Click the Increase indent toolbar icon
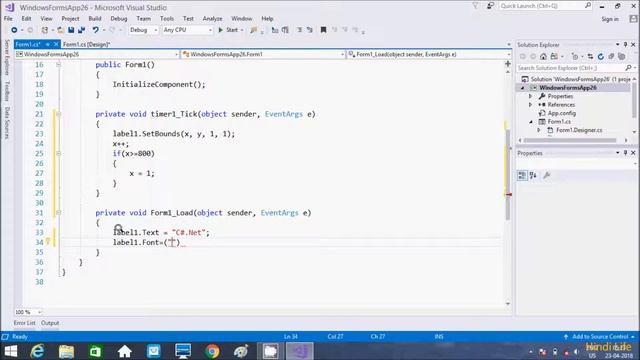Screen dimensions: 640x360 pos(285,30)
